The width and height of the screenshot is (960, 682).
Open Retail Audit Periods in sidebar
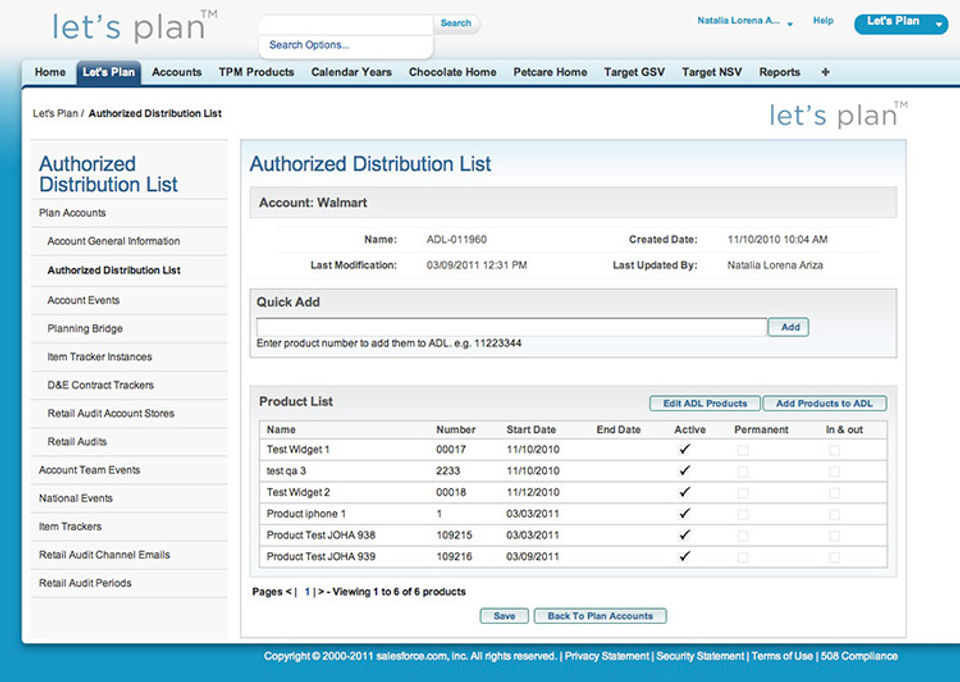[85, 583]
